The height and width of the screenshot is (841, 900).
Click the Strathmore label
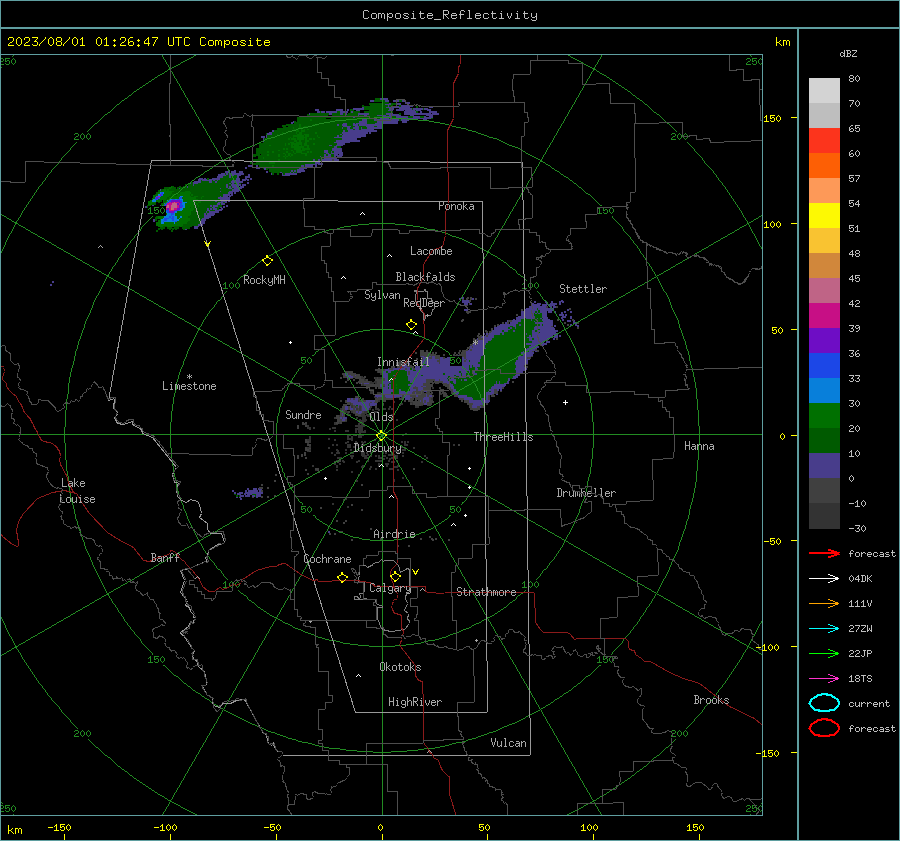point(487,592)
